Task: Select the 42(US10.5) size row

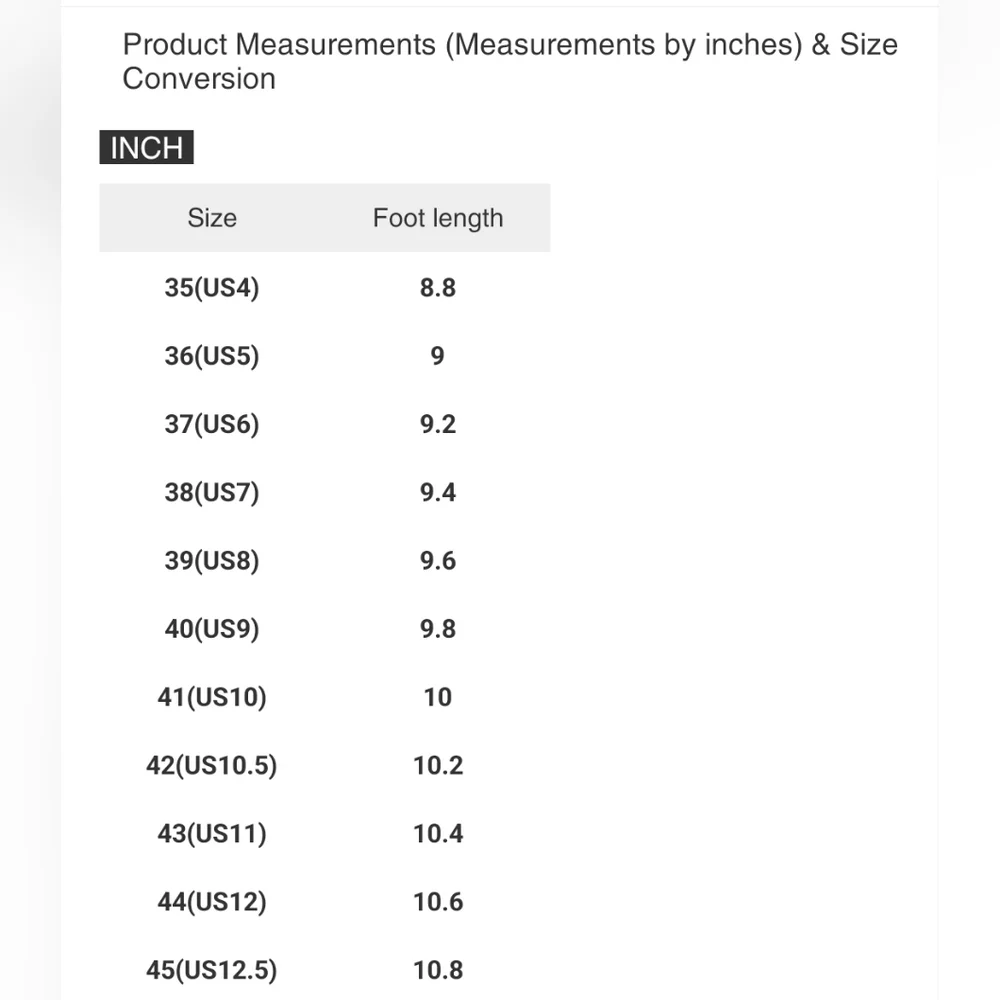Action: click(325, 765)
